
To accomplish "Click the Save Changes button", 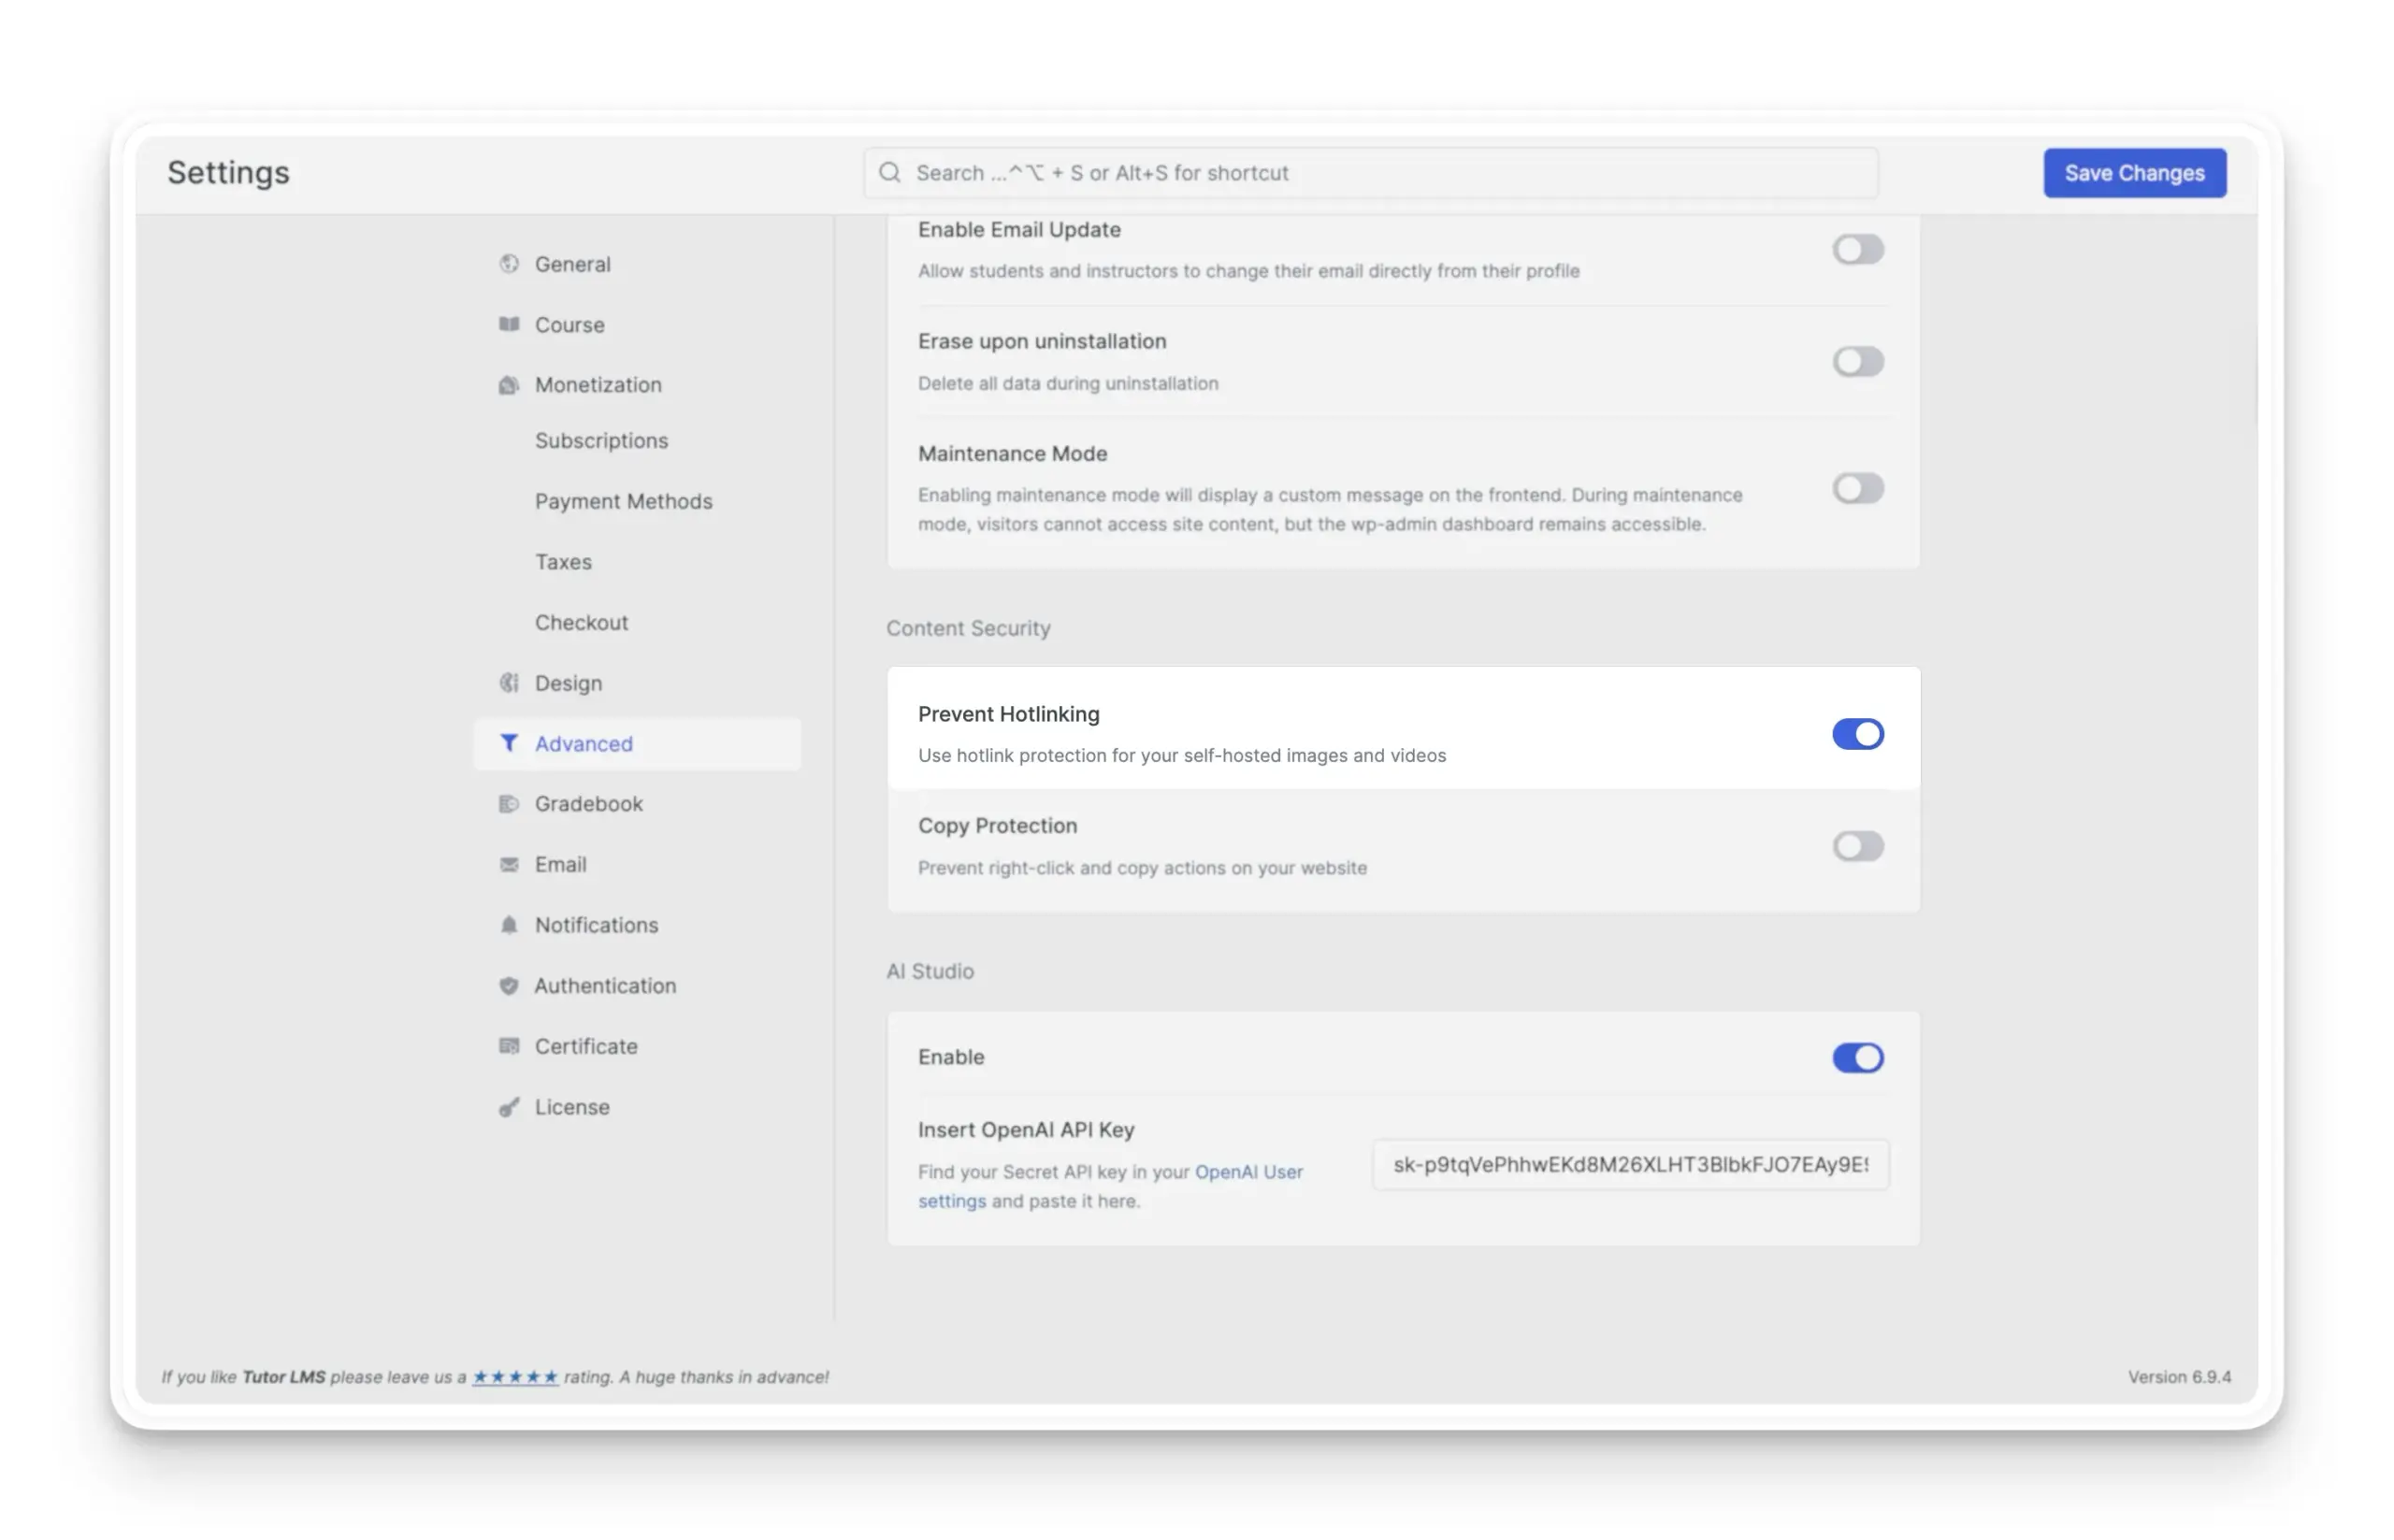I will 2134,172.
